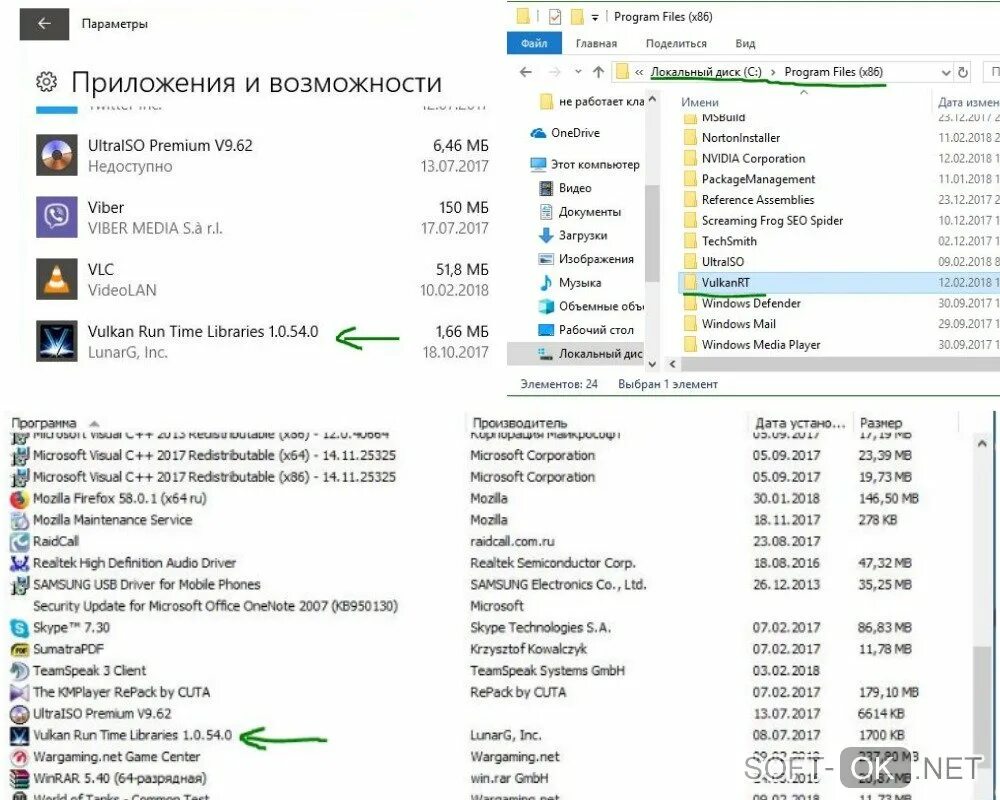Select the Windows Mail folder

(x=730, y=324)
